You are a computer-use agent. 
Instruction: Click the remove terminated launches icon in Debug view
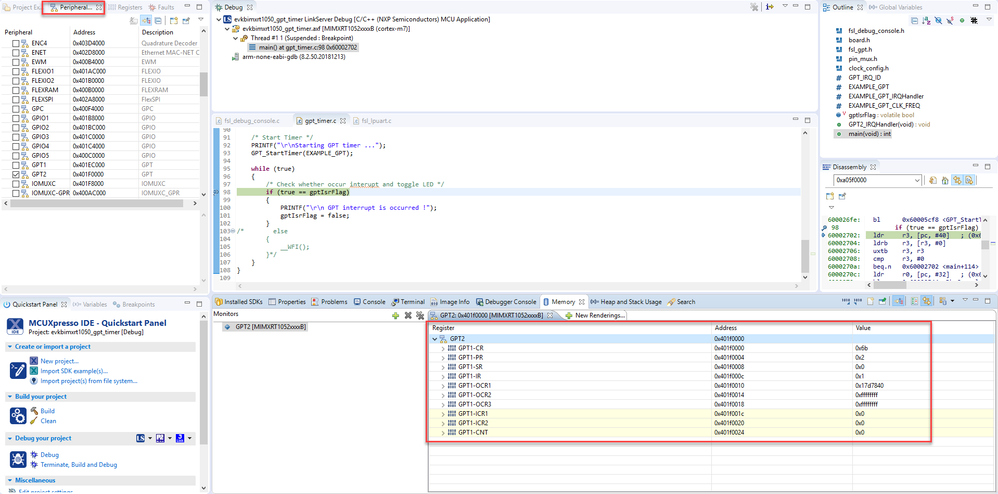point(754,6)
